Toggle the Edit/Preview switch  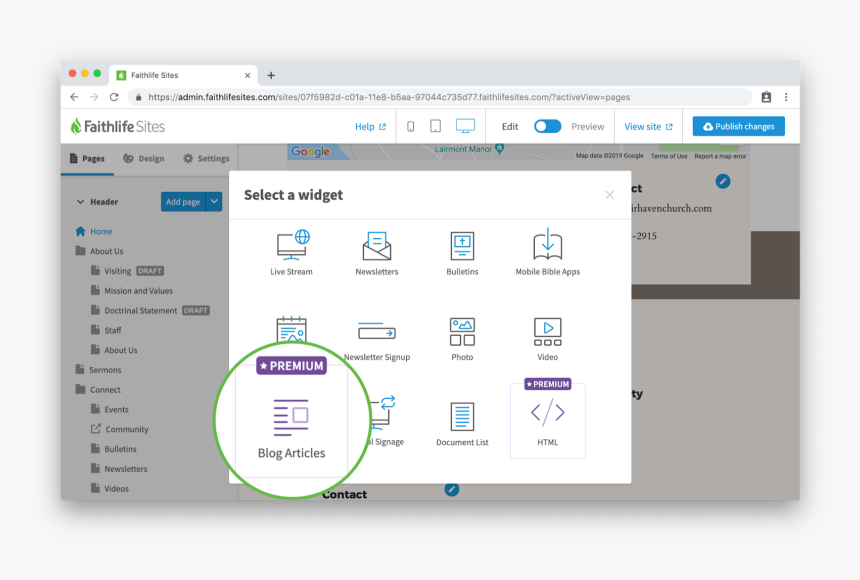pyautogui.click(x=547, y=127)
